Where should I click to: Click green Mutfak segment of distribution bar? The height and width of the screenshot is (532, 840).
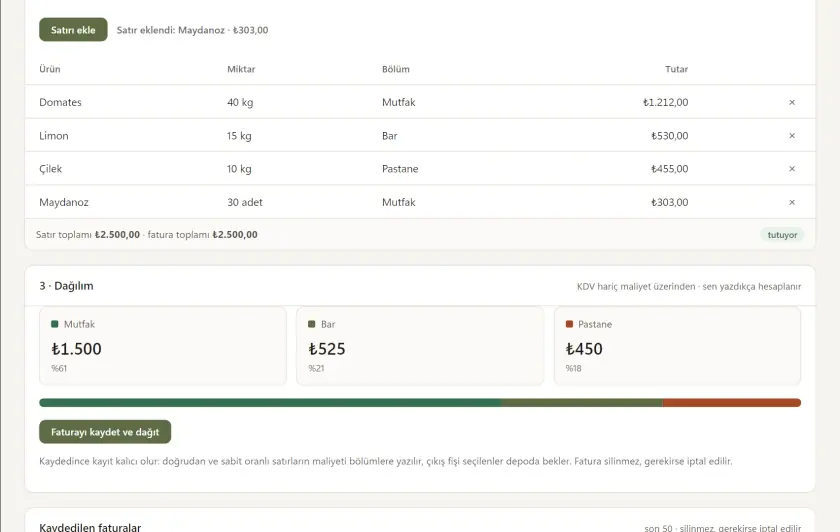(271, 403)
